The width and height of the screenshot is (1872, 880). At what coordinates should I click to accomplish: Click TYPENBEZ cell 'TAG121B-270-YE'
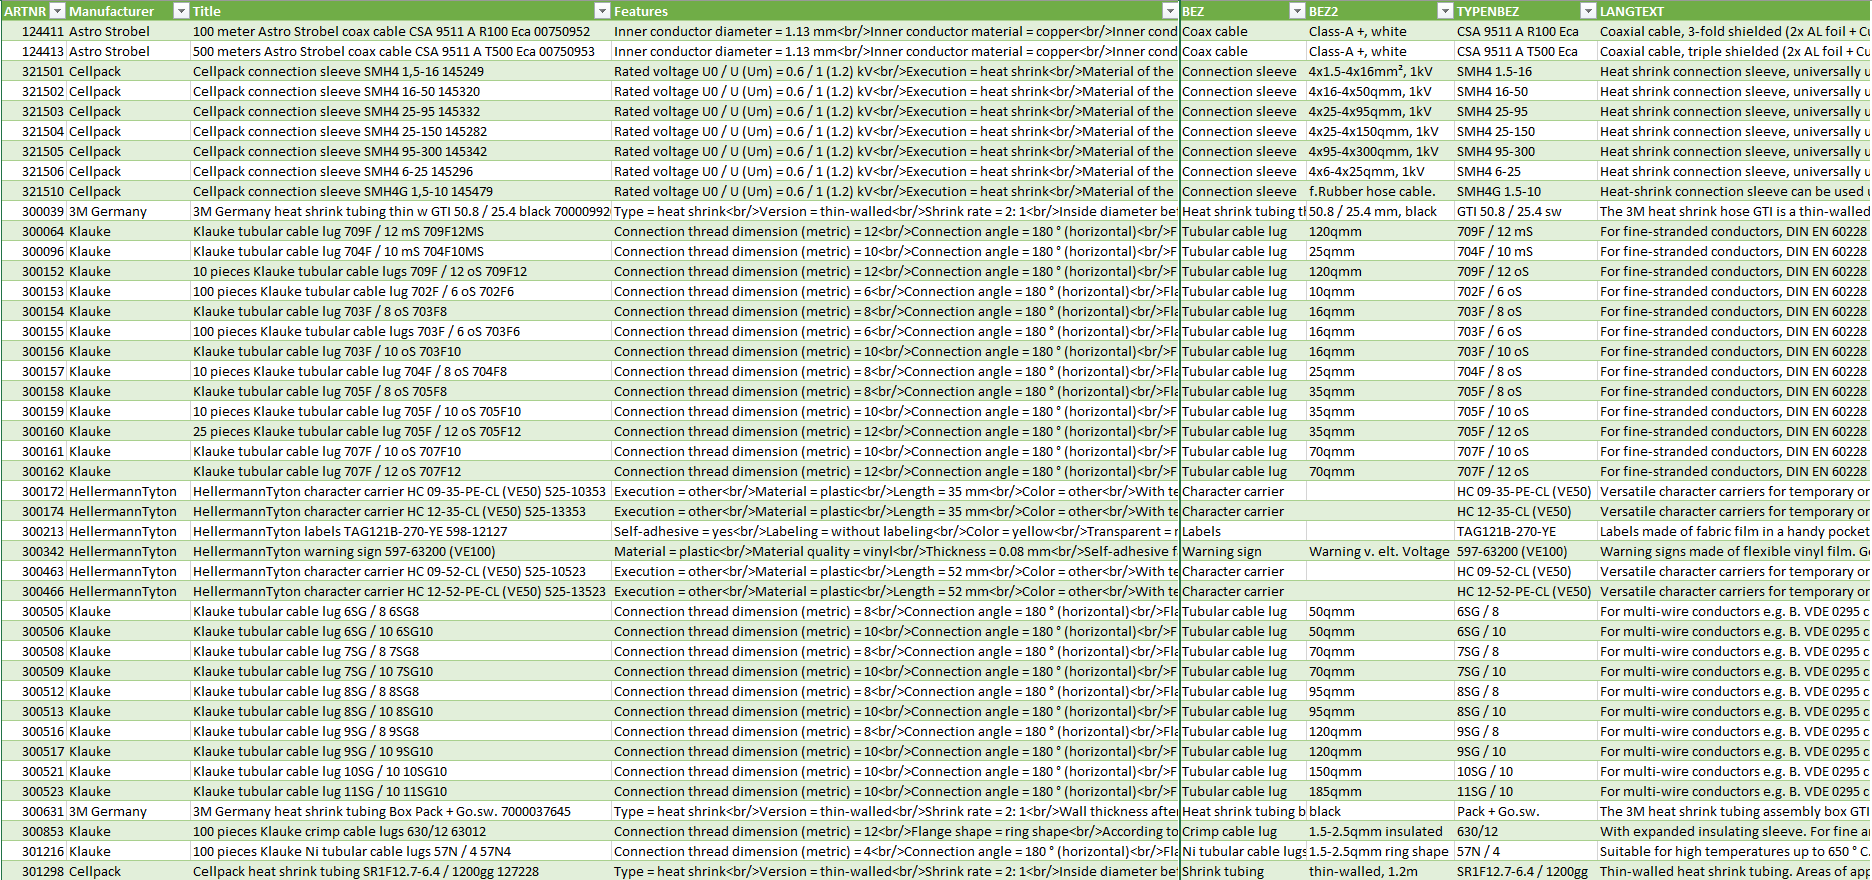tap(1526, 531)
